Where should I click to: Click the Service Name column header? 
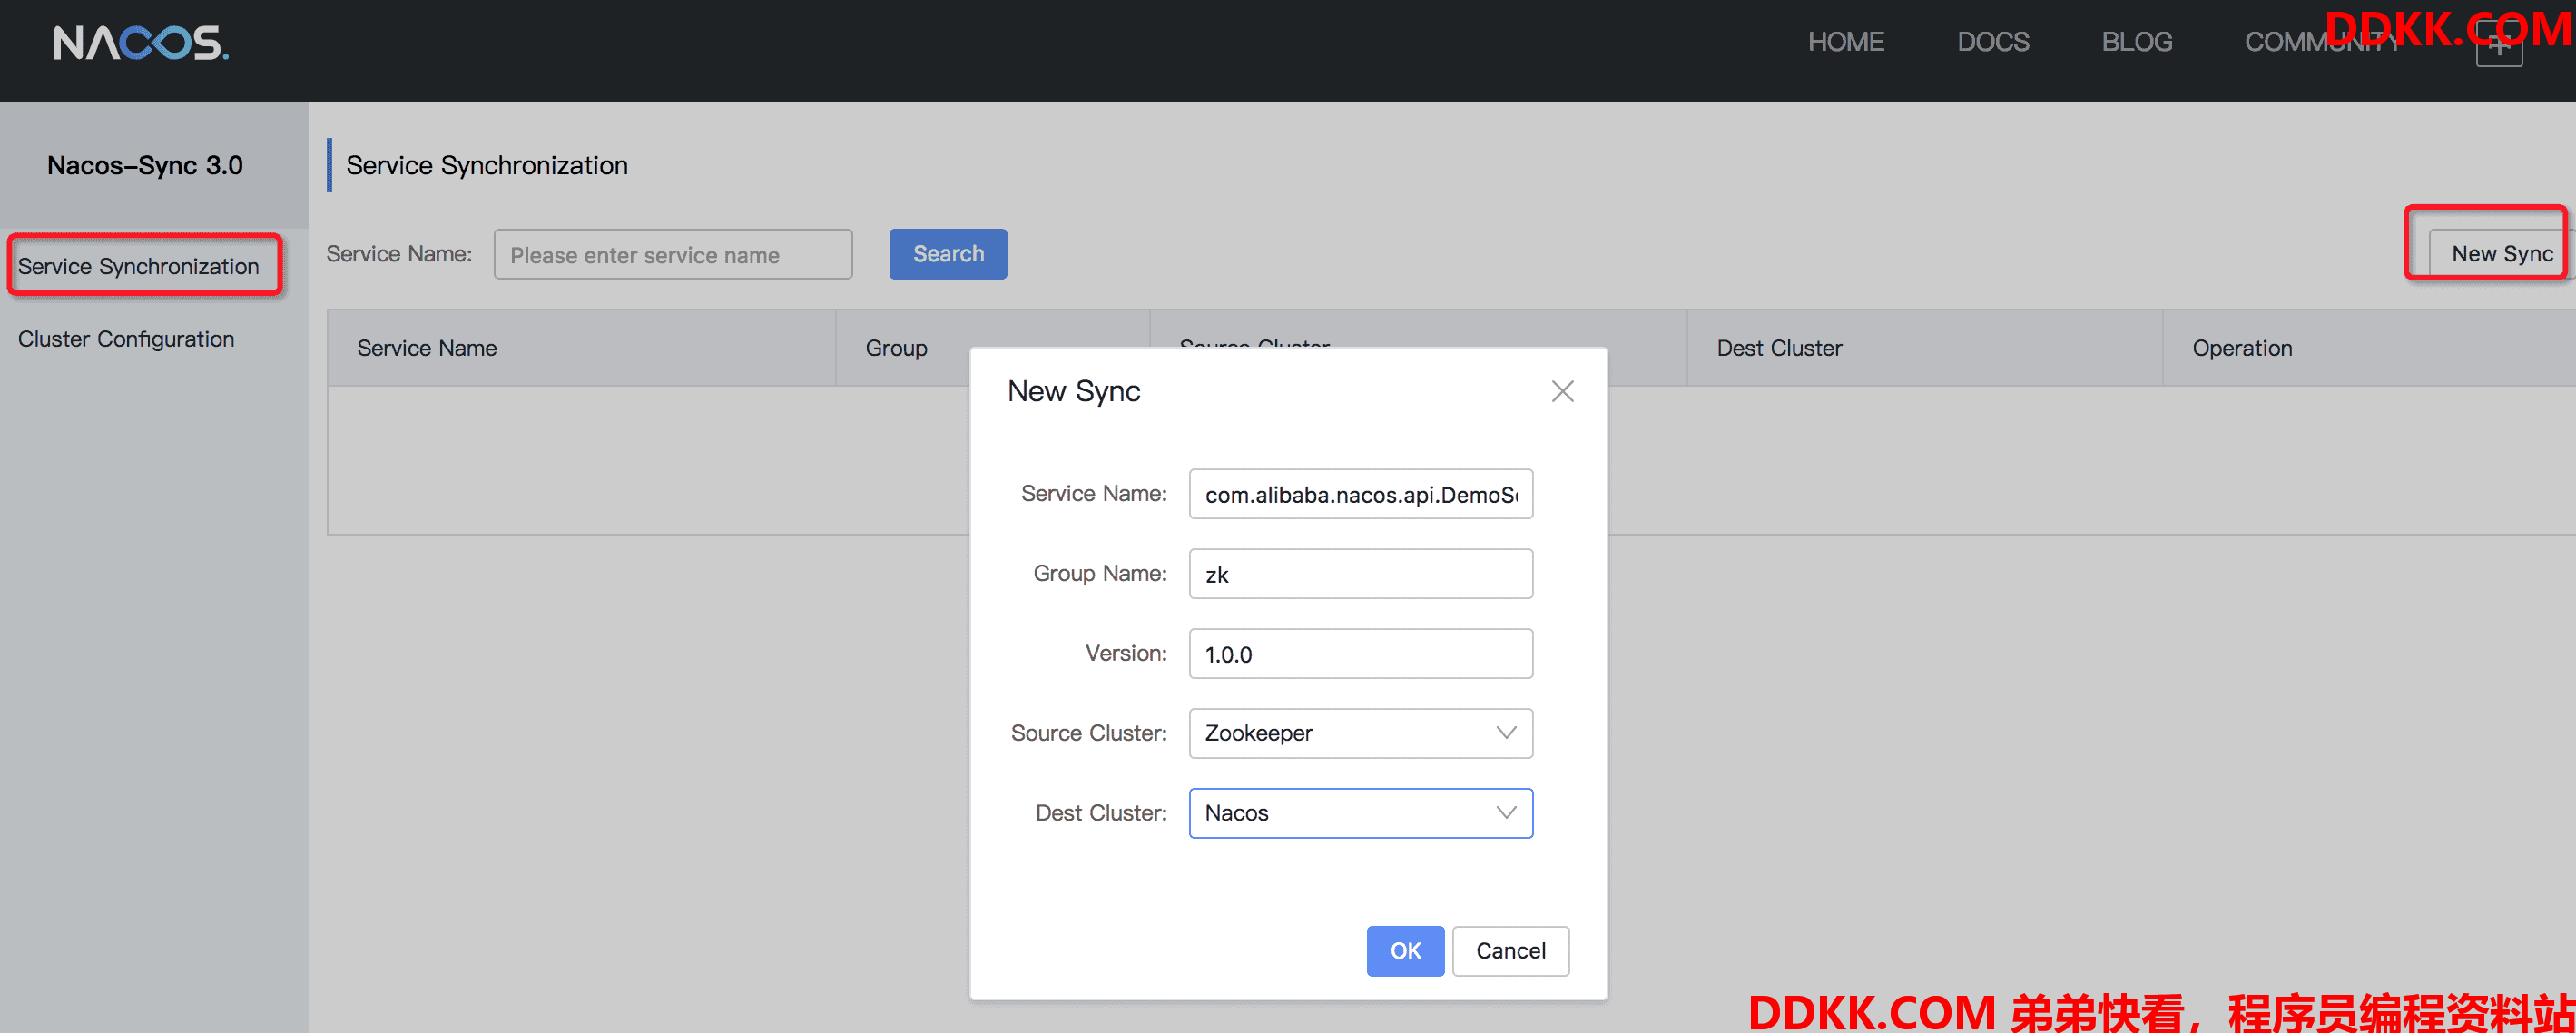click(581, 348)
